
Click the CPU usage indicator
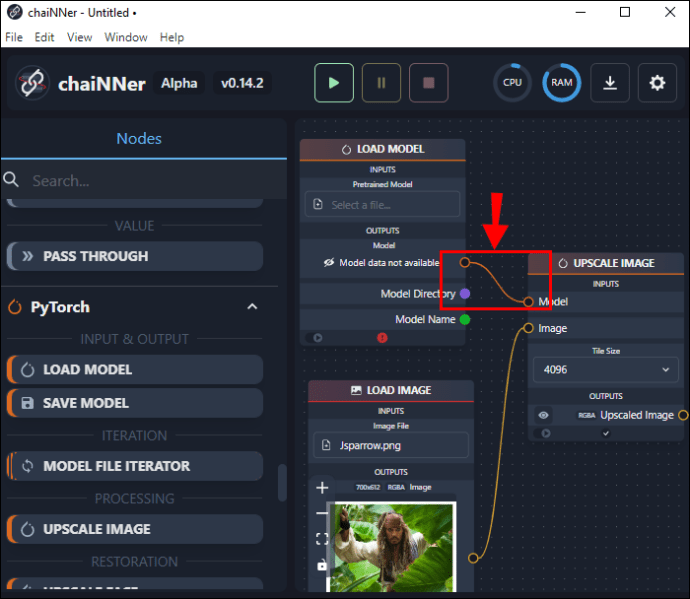pos(512,83)
